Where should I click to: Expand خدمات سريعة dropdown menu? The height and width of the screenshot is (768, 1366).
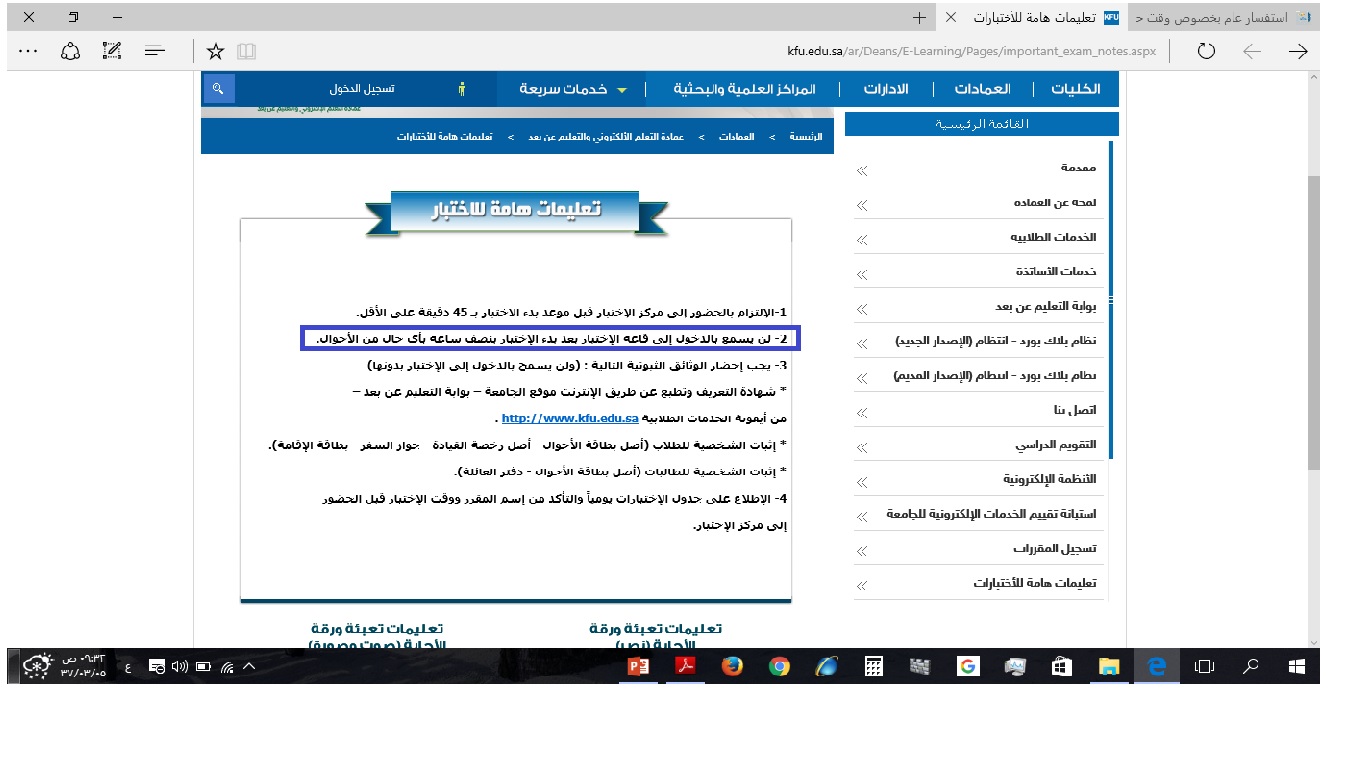572,89
